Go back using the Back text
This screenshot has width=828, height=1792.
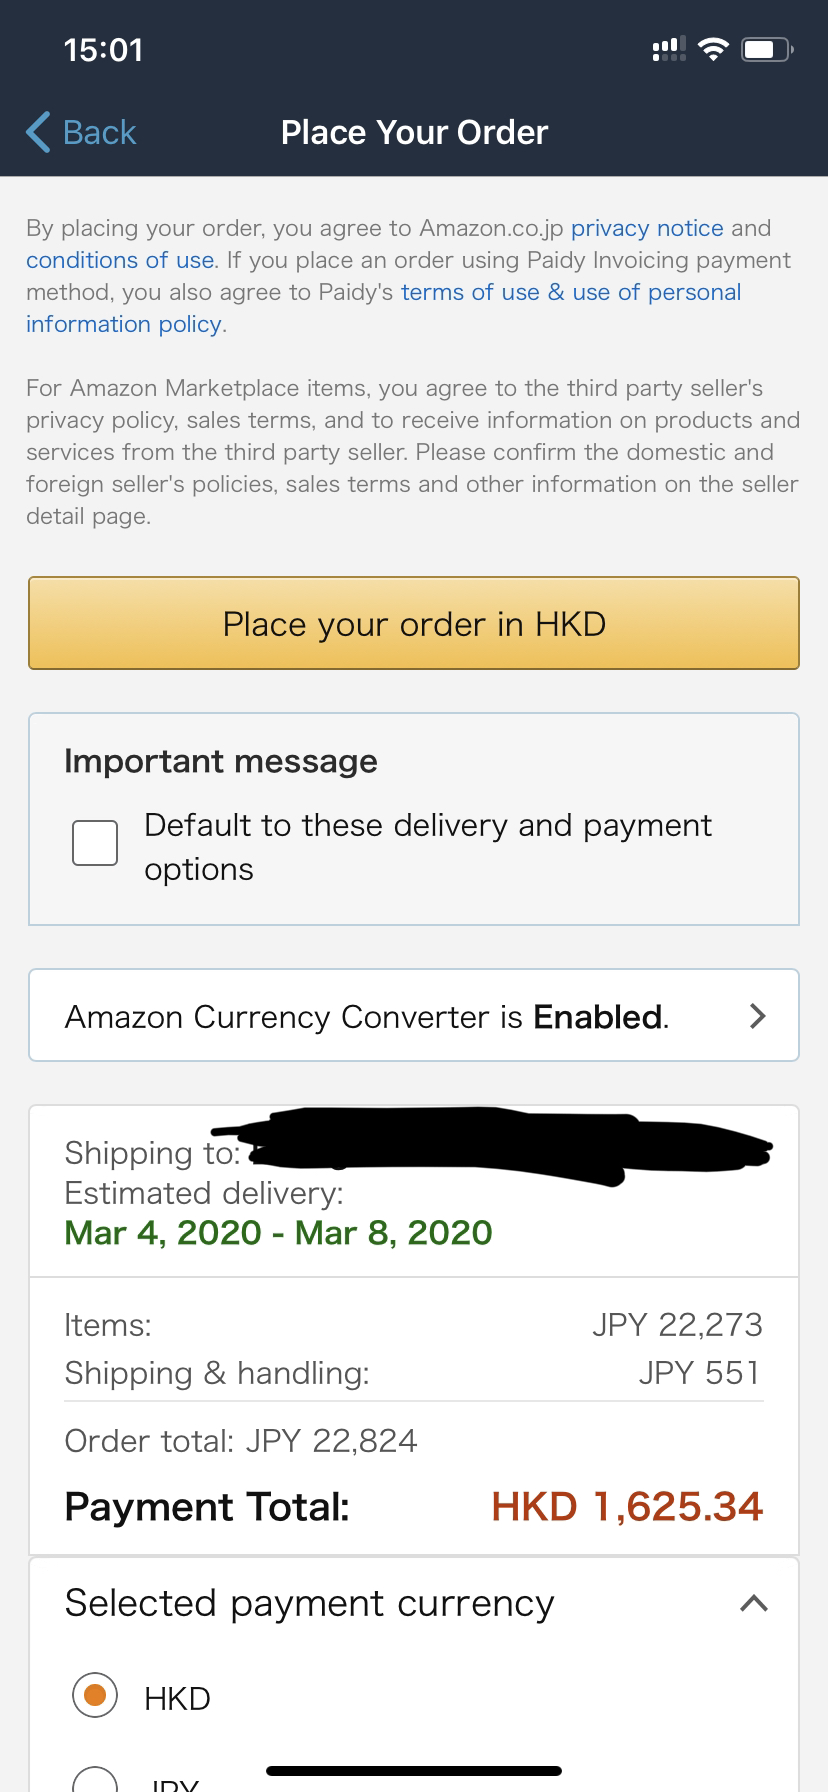coord(99,132)
